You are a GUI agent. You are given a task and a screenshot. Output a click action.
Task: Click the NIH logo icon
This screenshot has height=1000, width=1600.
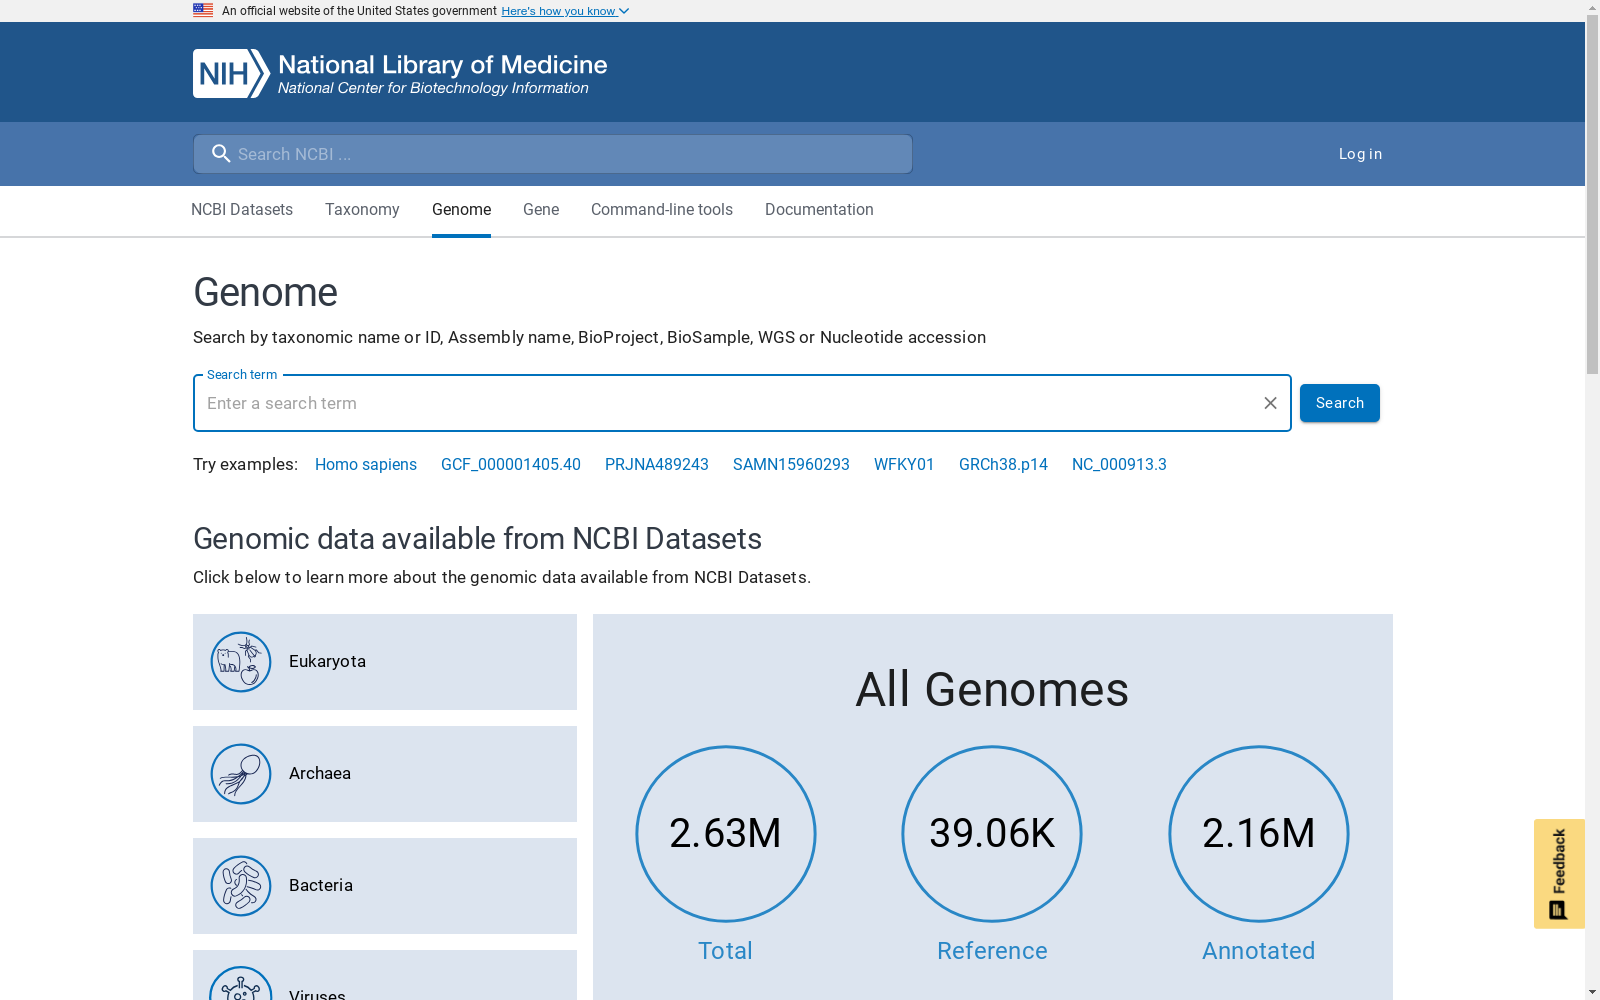click(x=231, y=73)
